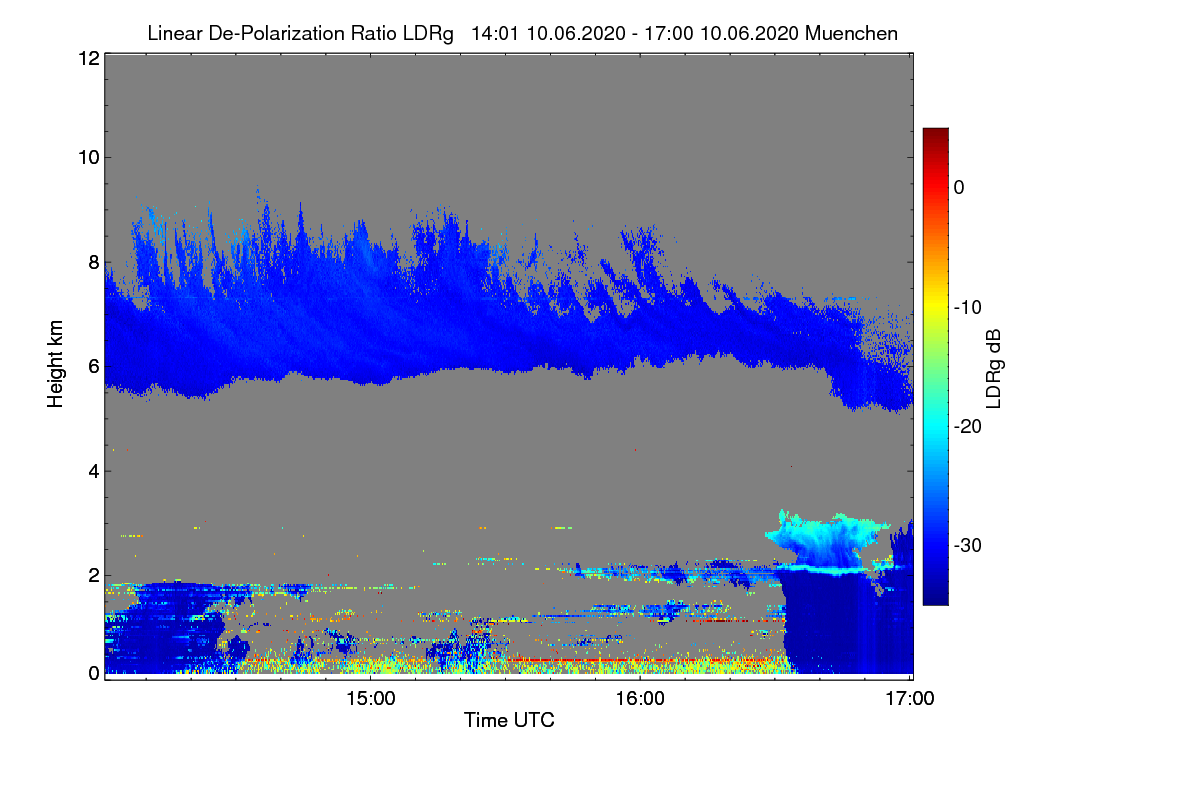1200x800 pixels.
Task: Click the end time '17:00 10.06.2020' in the title
Action: coord(720,33)
